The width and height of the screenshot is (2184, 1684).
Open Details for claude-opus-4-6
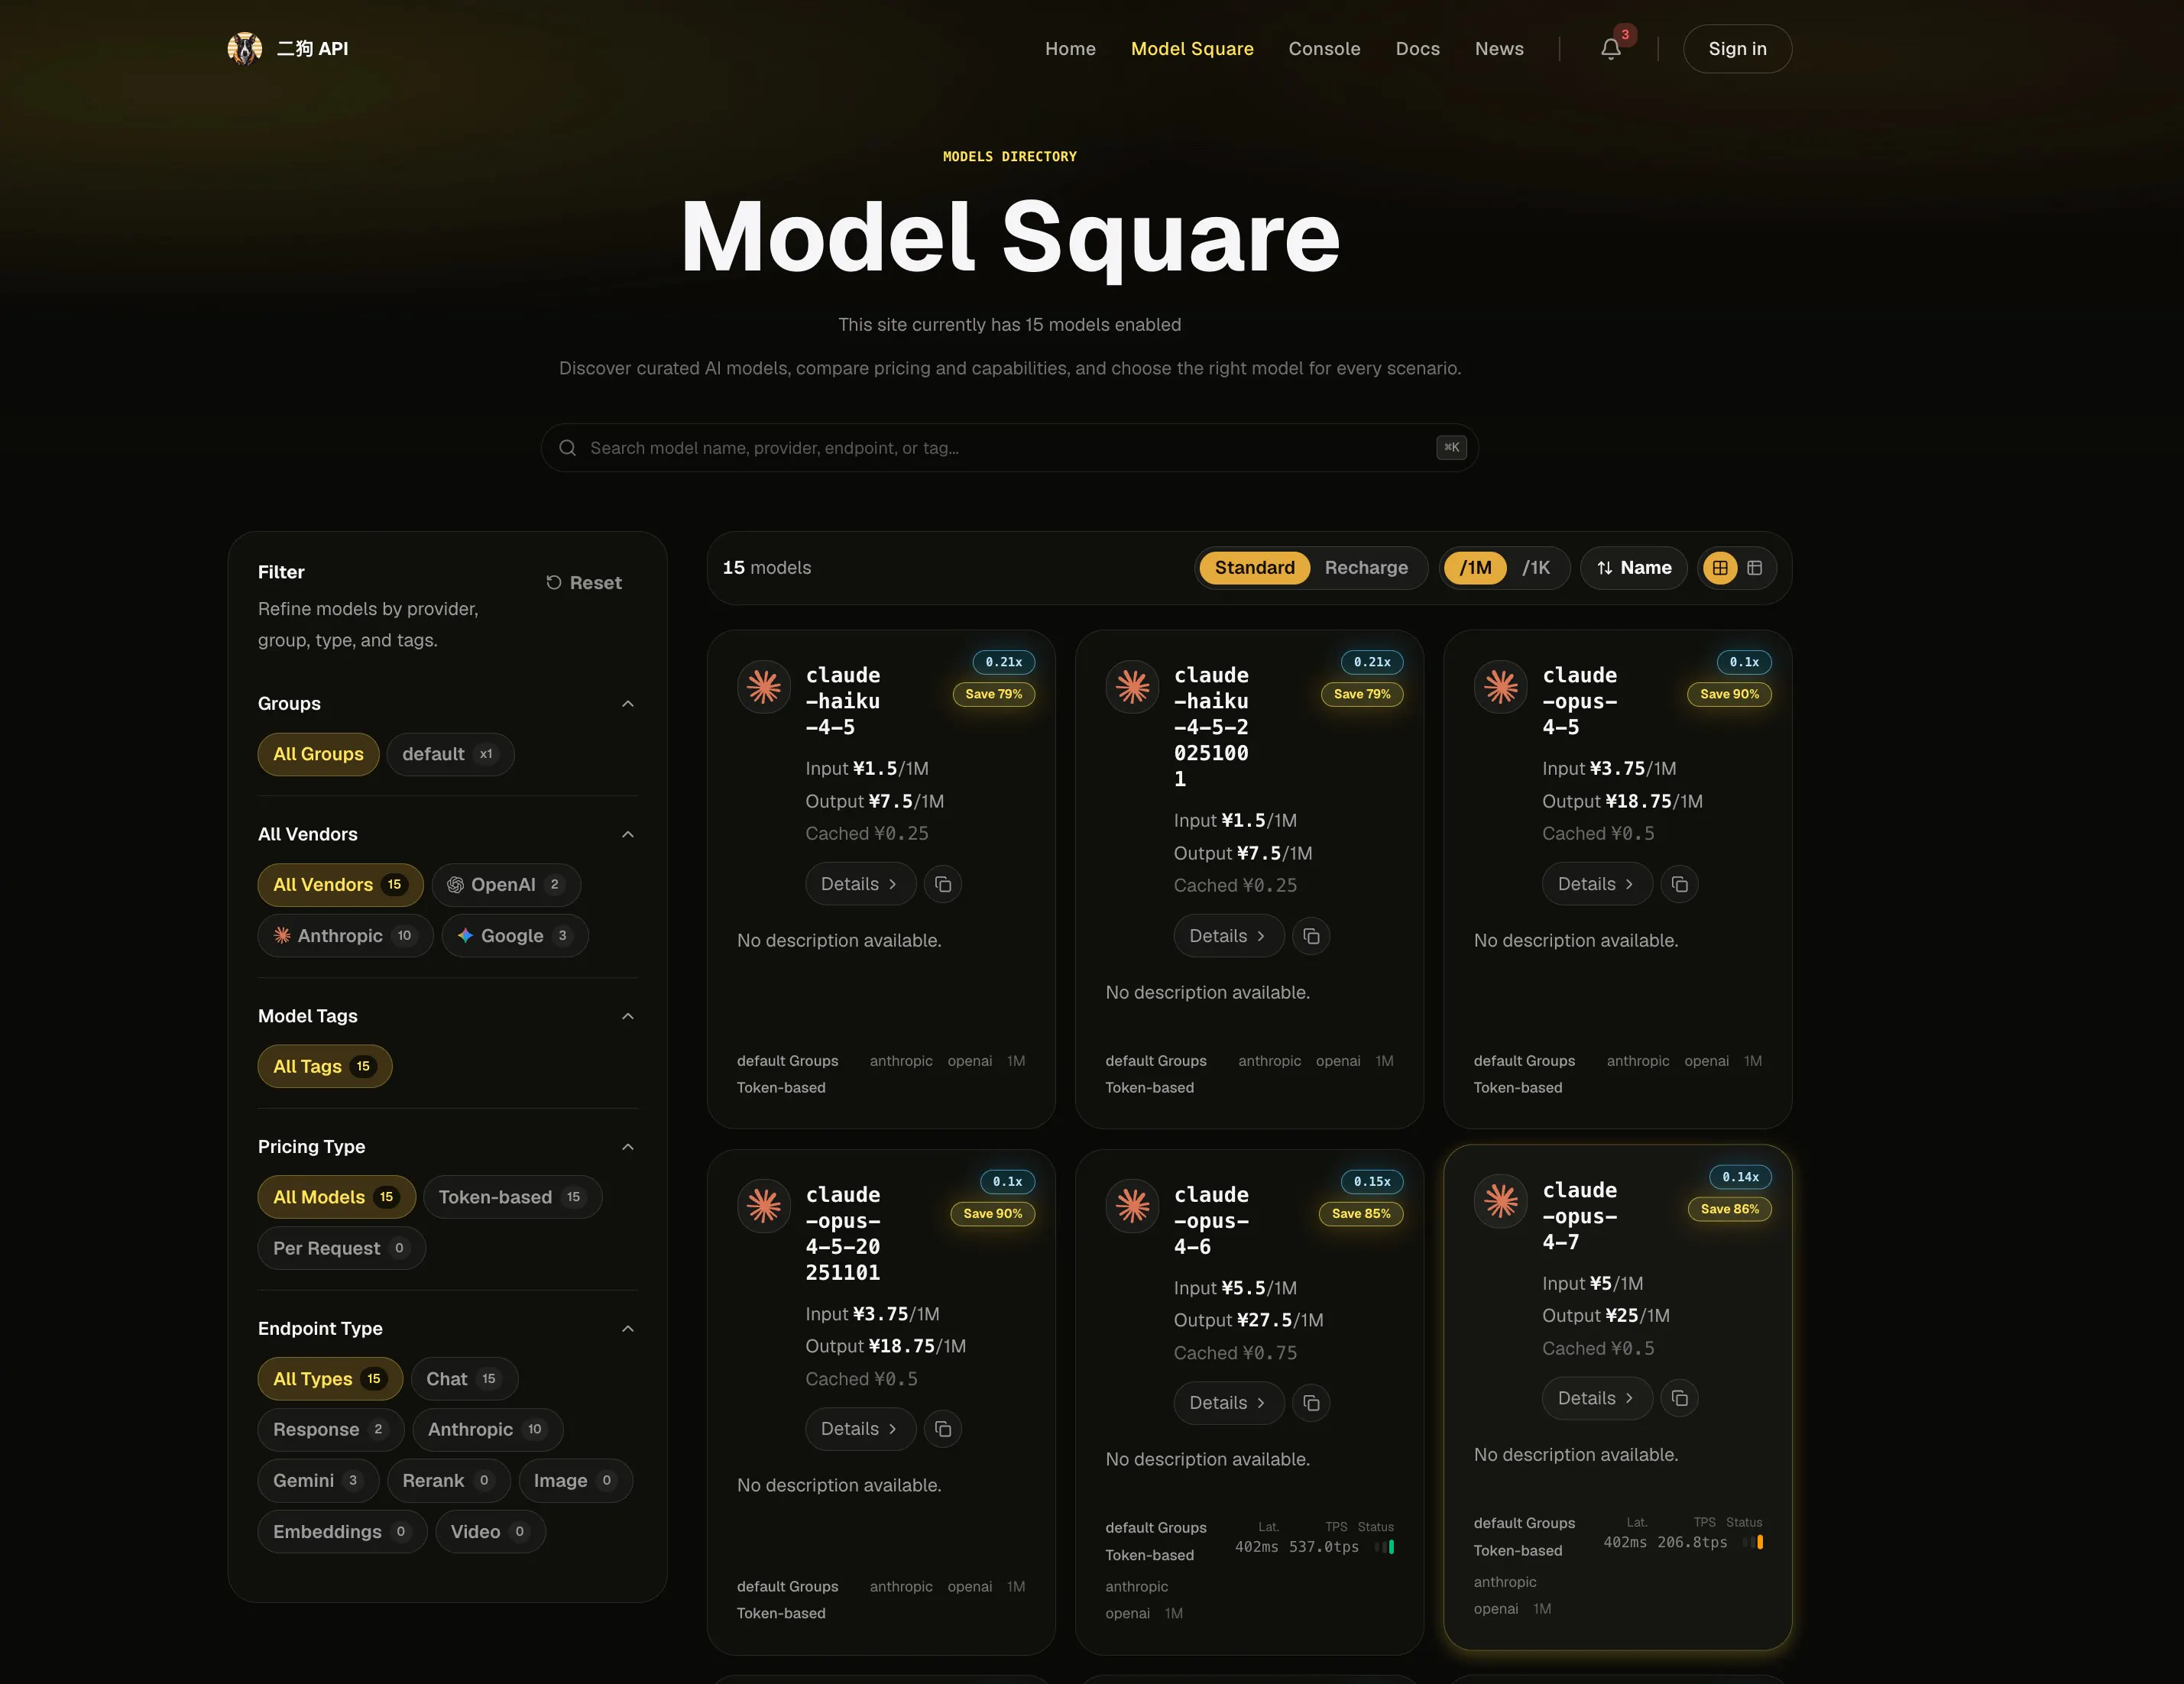(x=1228, y=1403)
